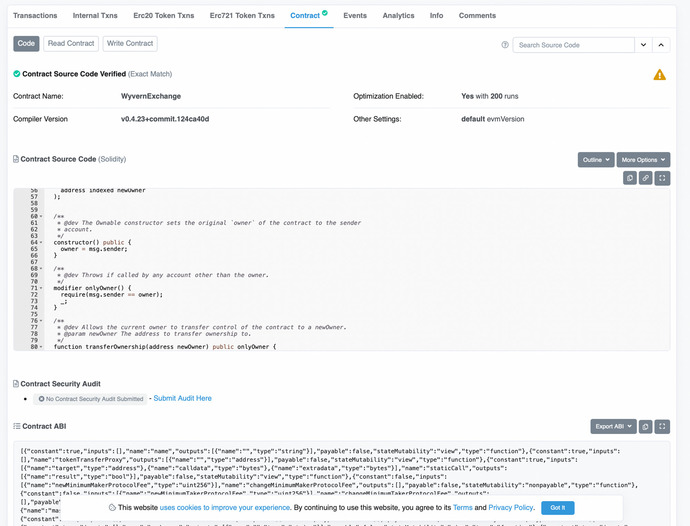Copy the contract source code

(x=630, y=178)
